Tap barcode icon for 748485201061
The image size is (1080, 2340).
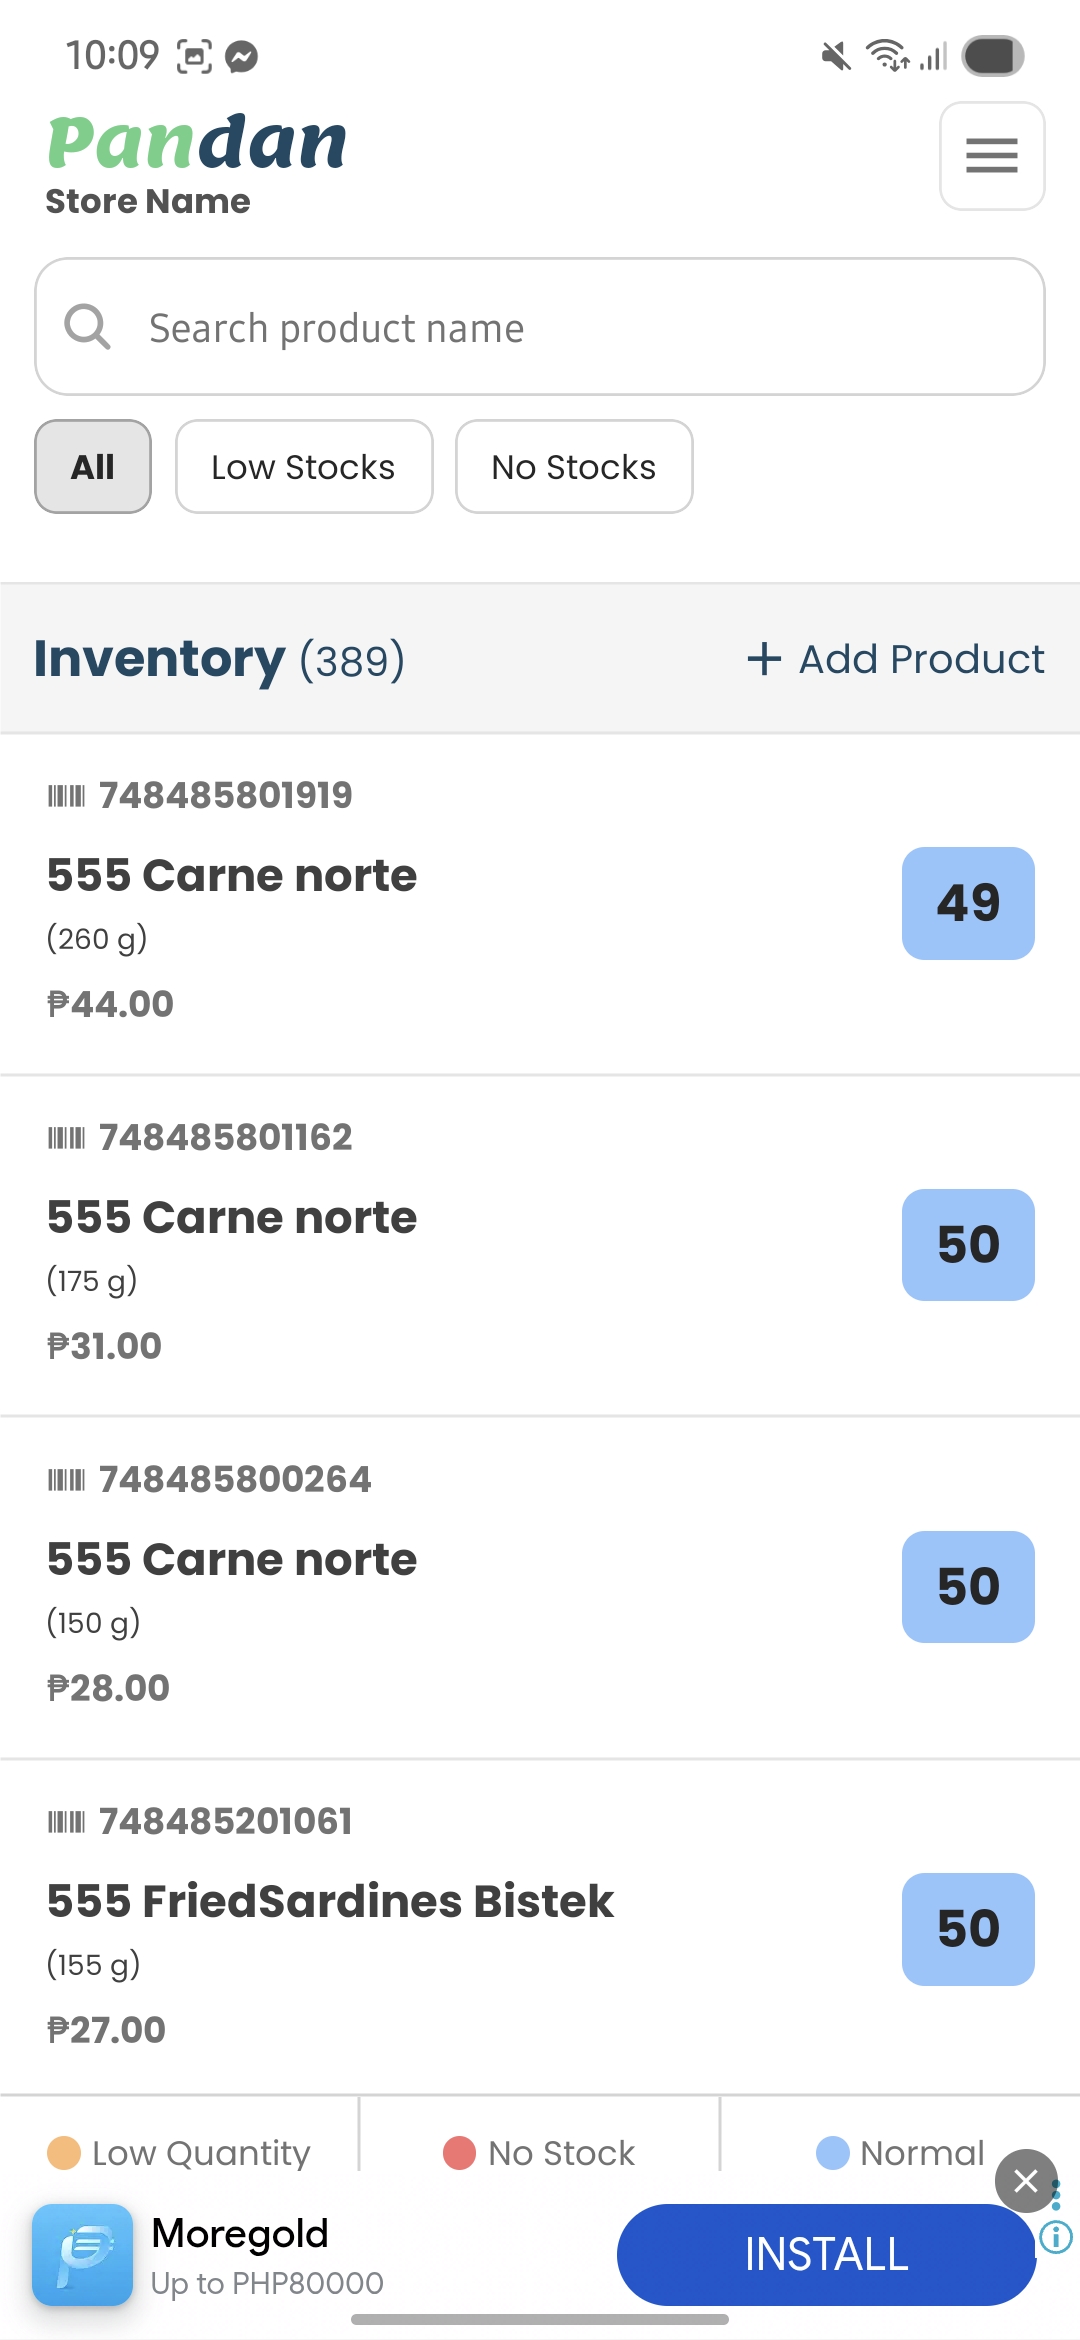tap(66, 1822)
